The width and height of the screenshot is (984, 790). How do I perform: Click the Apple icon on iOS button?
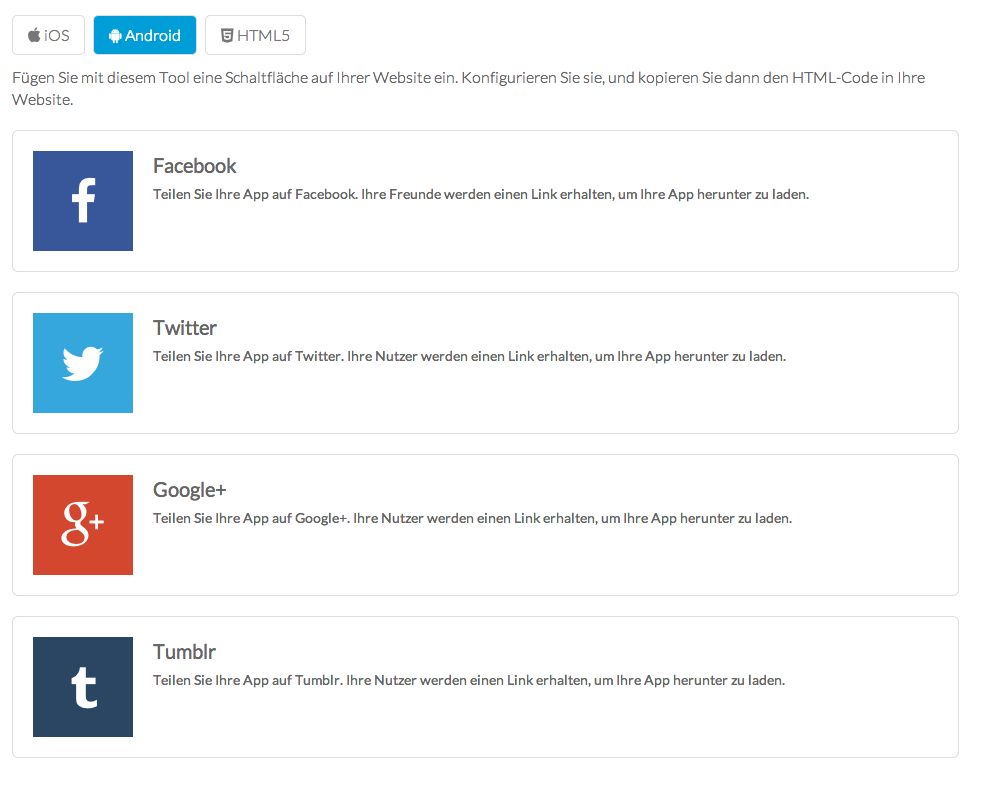tap(34, 36)
